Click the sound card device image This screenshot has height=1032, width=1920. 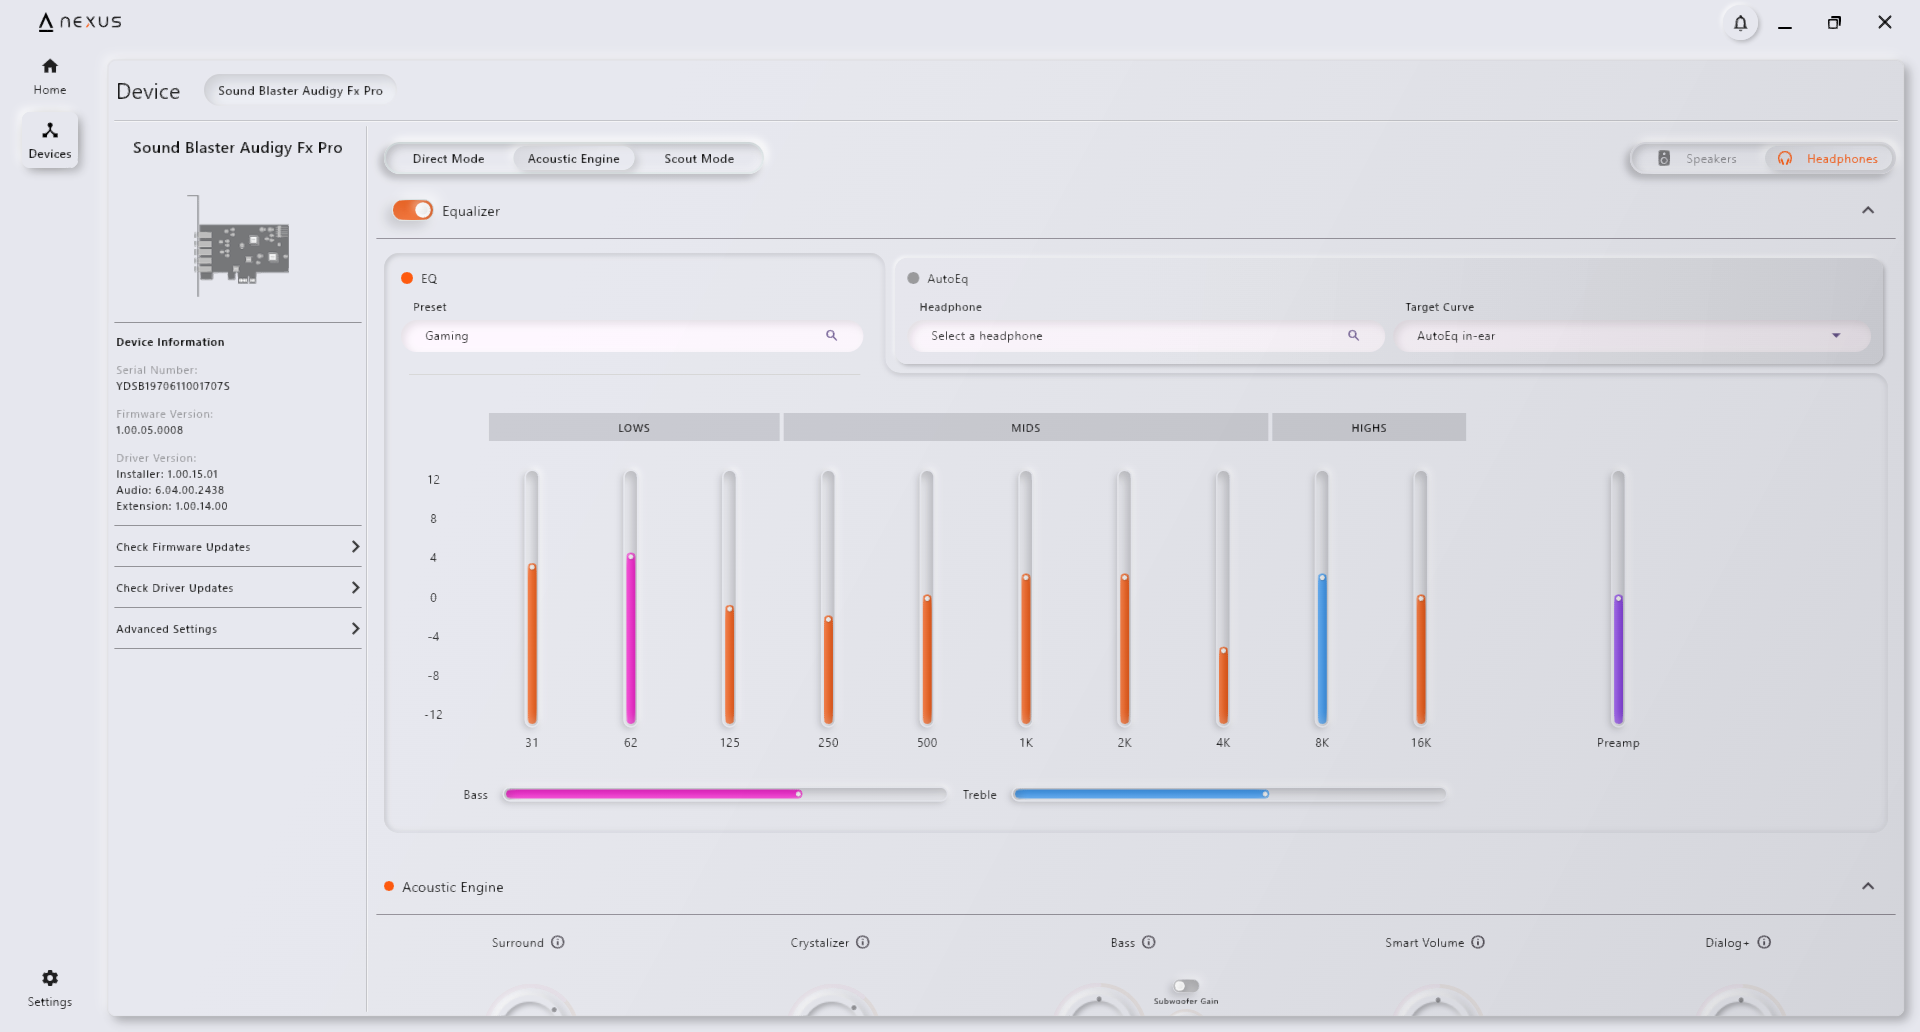pos(239,246)
